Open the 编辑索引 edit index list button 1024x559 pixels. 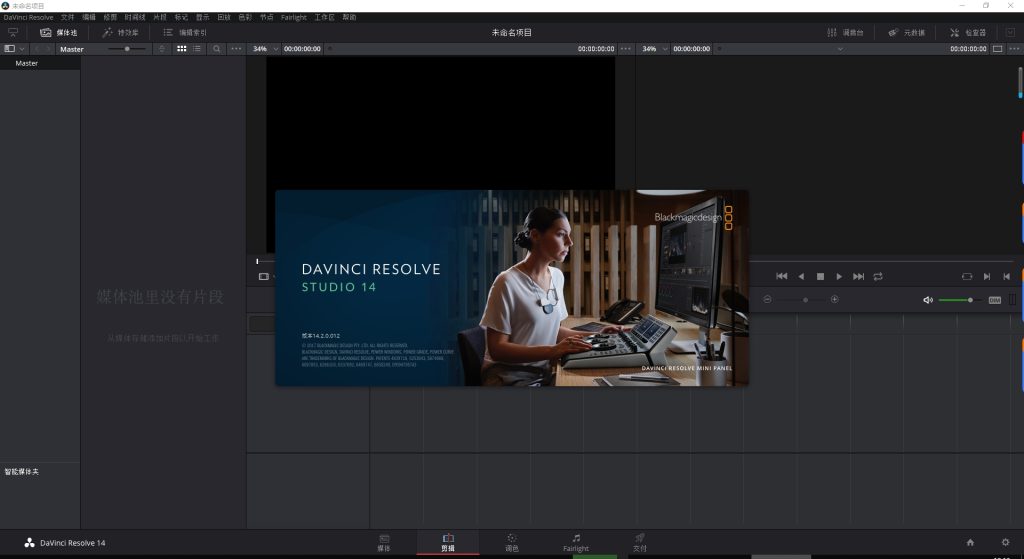(x=185, y=32)
